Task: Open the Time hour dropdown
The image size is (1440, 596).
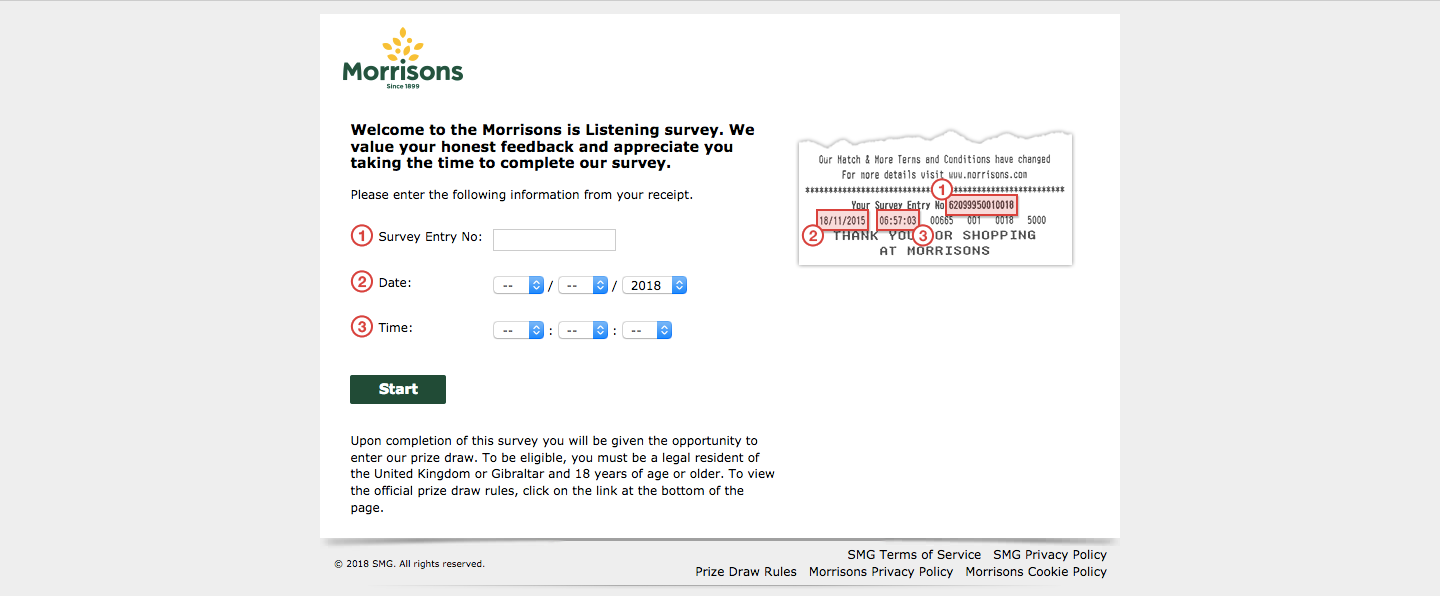Action: (518, 330)
